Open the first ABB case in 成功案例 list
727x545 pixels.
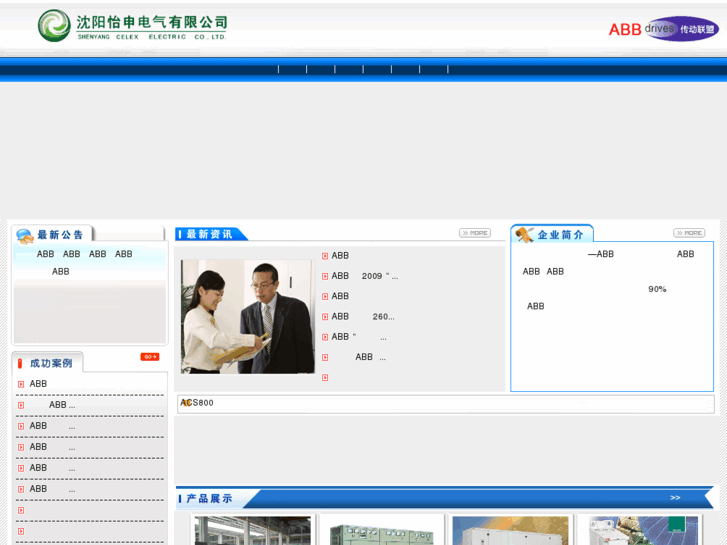[x=38, y=384]
